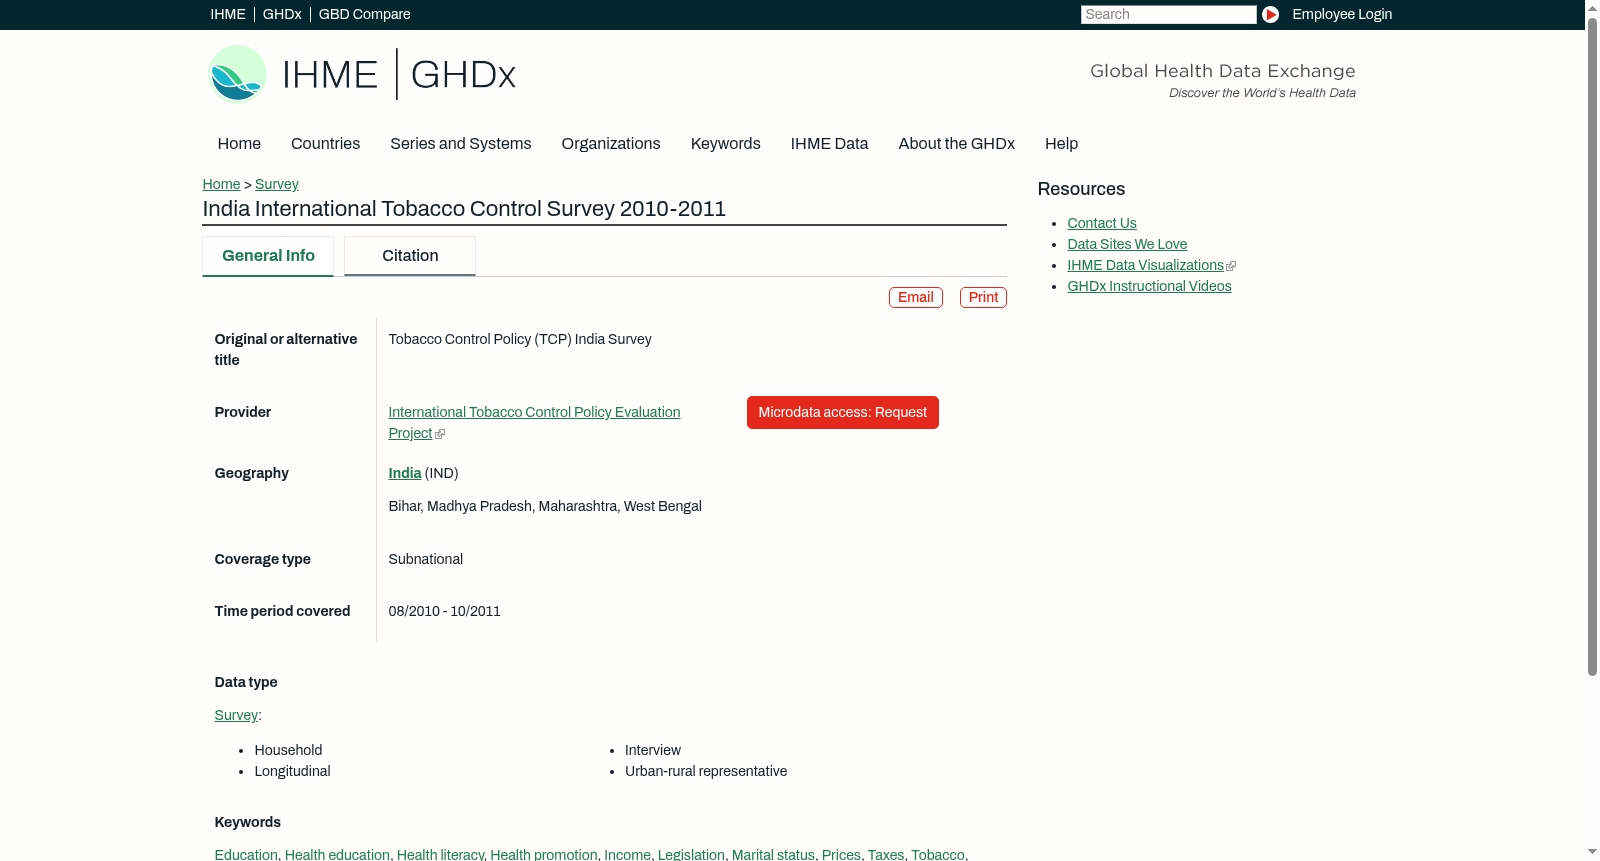Click 'Tobacco Control Policy (TCP) India Survey' text
Screen dimensions: 1600x861
click(520, 339)
